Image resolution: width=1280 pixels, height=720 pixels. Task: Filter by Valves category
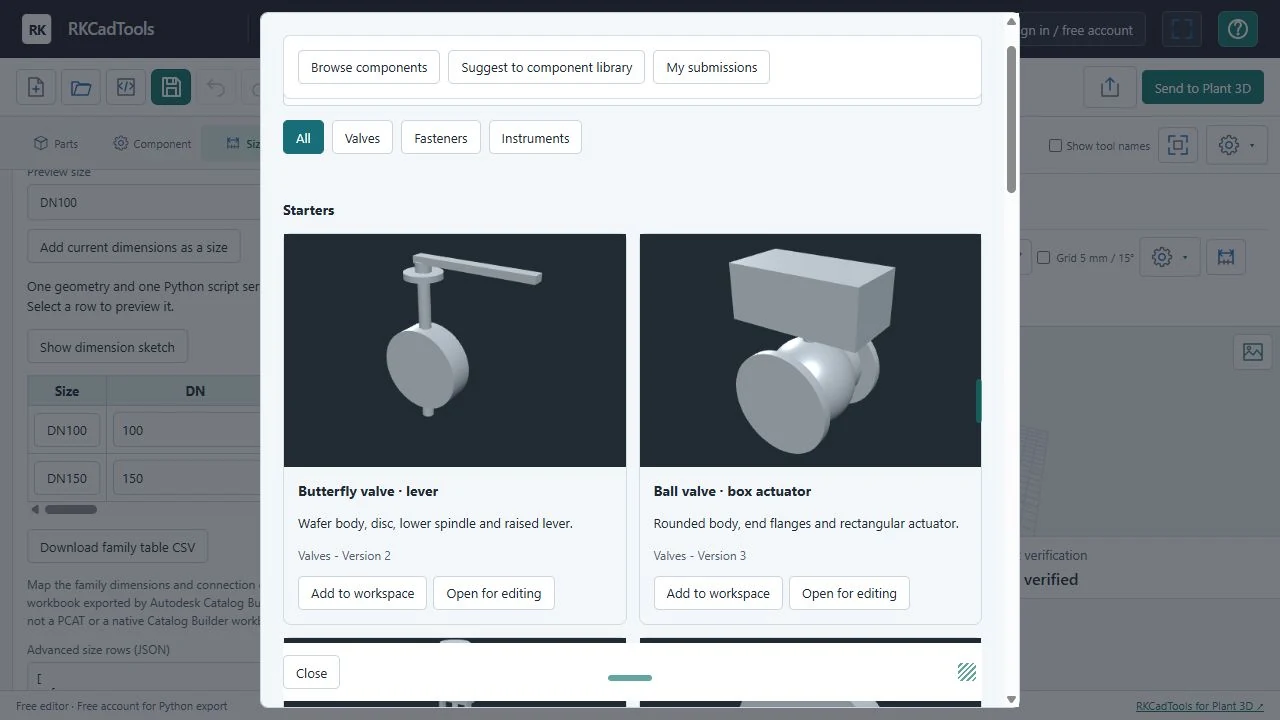coord(362,138)
